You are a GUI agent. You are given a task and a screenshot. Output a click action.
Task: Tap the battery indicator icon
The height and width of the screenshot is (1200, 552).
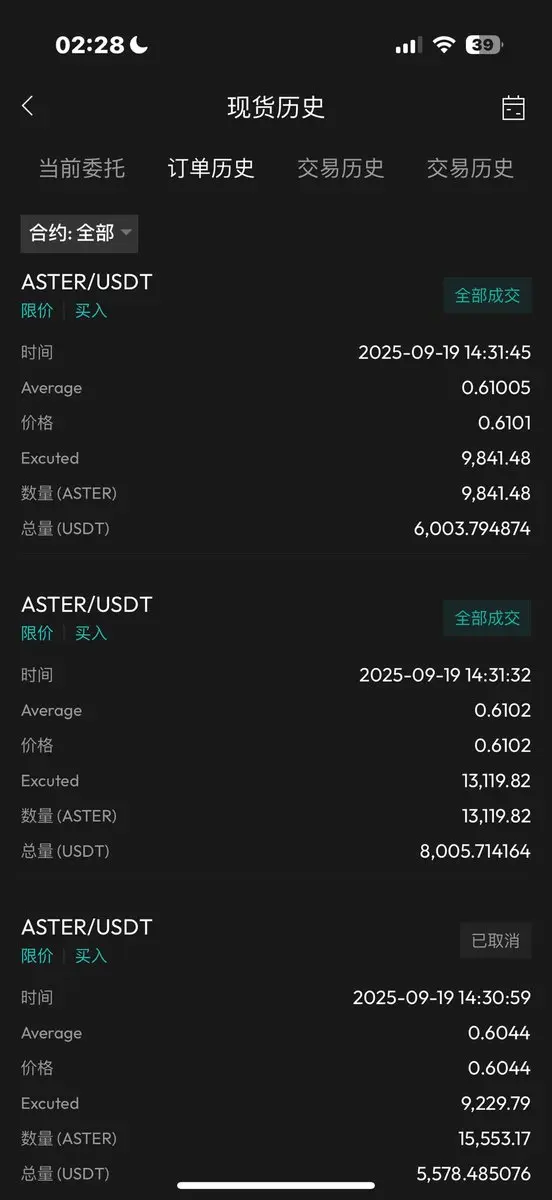point(485,45)
